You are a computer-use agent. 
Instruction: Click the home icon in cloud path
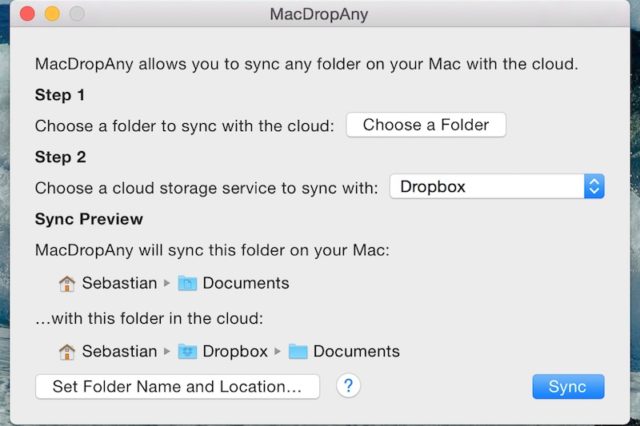[67, 351]
